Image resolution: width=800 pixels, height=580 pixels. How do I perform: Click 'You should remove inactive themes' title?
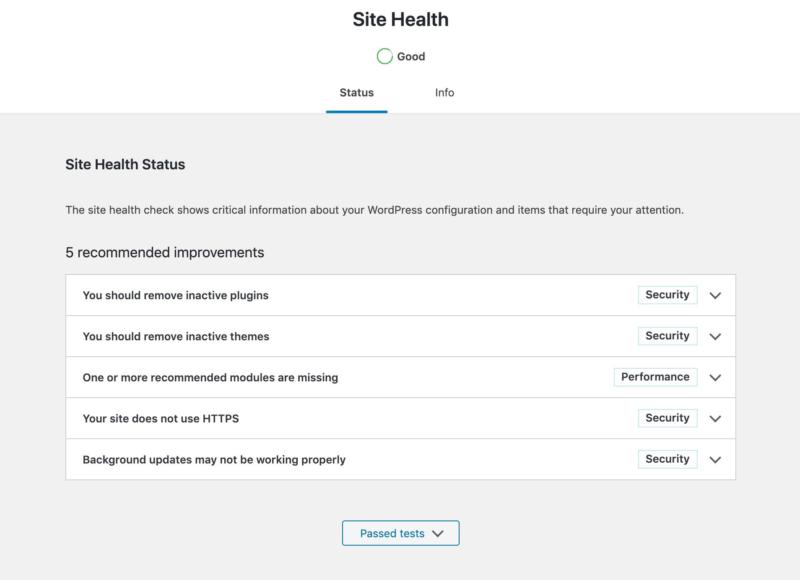tap(175, 337)
